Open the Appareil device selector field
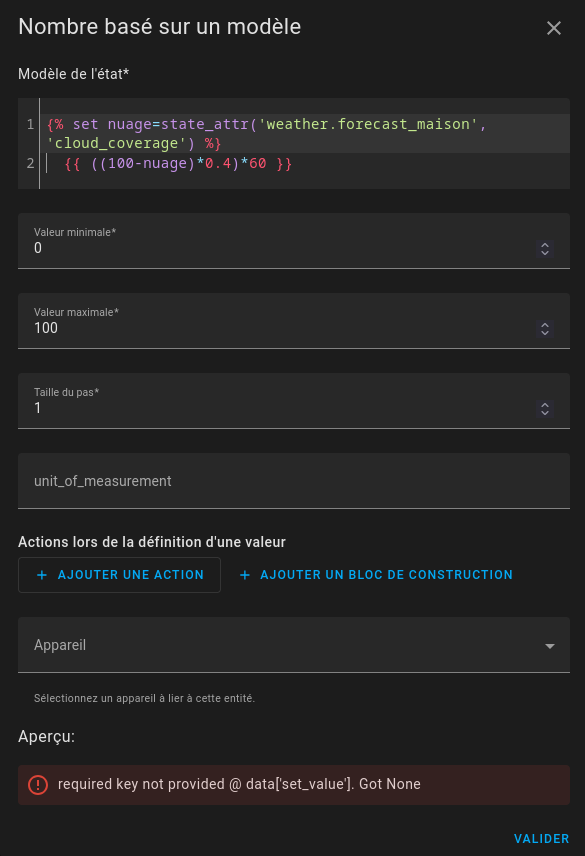Image resolution: width=585 pixels, height=856 pixels. coord(294,645)
